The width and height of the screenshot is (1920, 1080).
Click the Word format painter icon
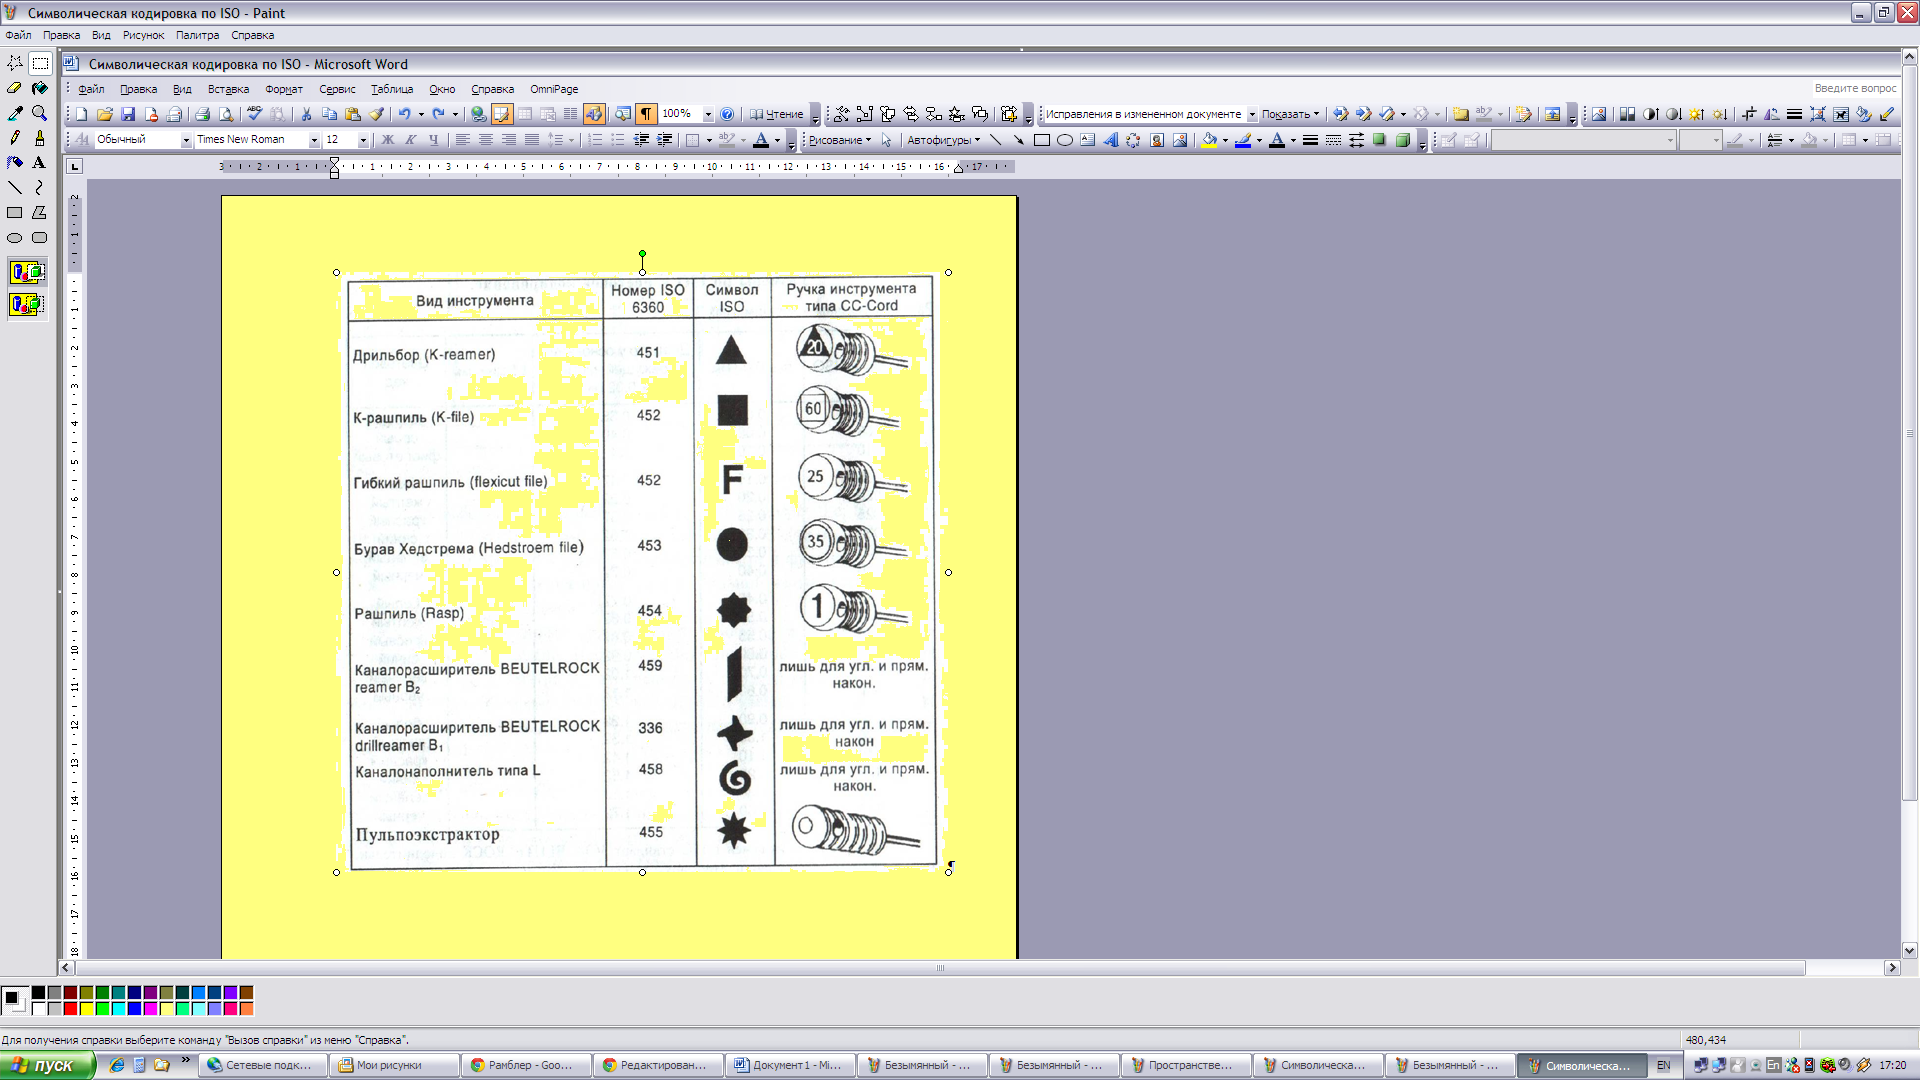coord(377,114)
